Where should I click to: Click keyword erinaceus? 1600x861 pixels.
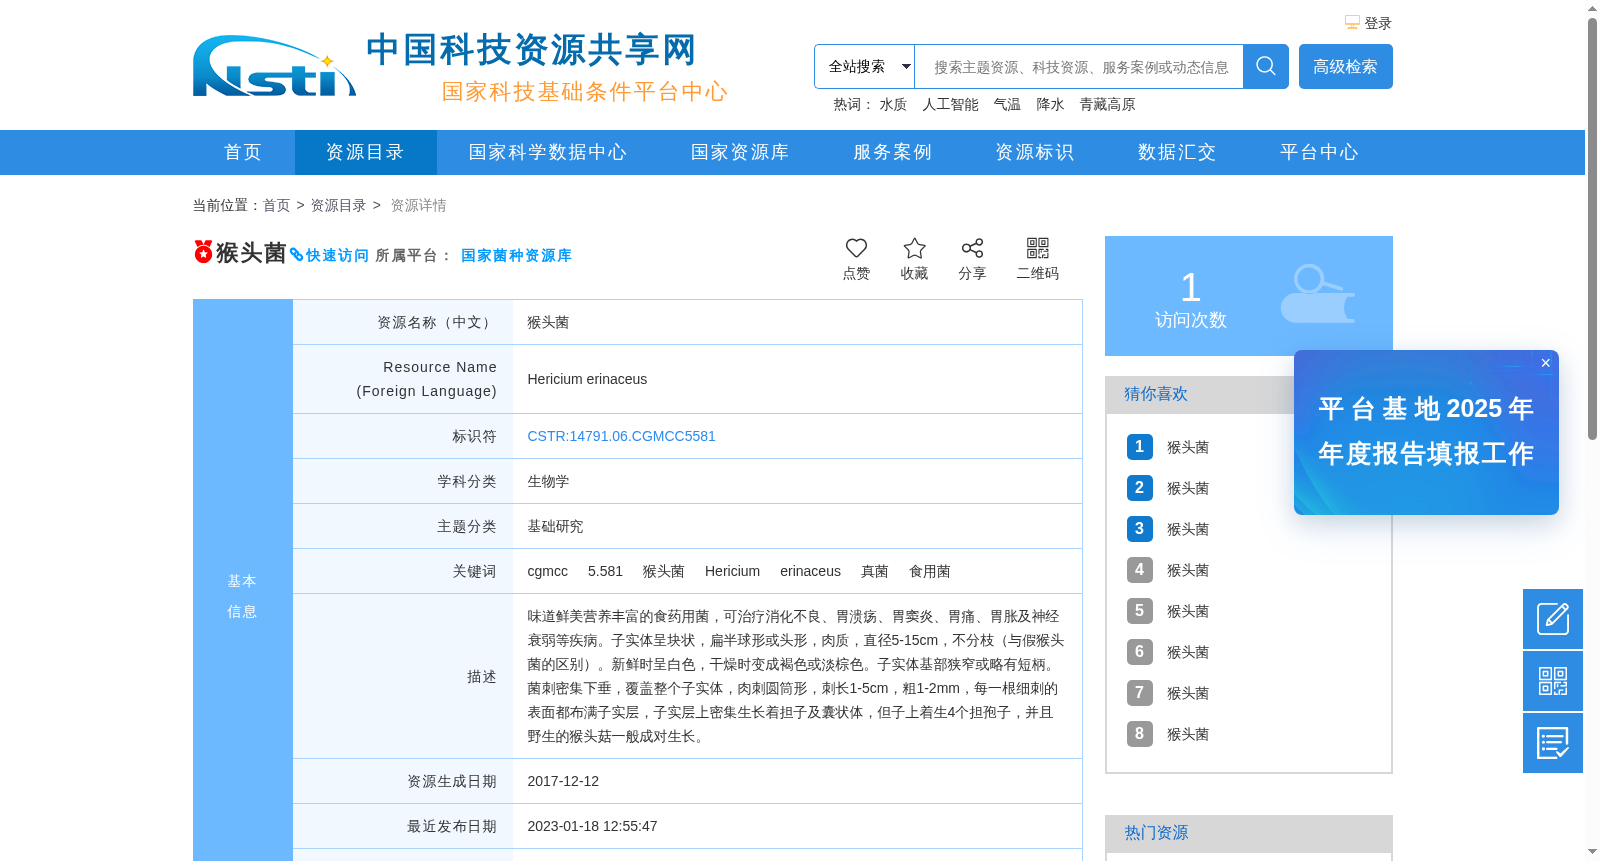pos(810,571)
